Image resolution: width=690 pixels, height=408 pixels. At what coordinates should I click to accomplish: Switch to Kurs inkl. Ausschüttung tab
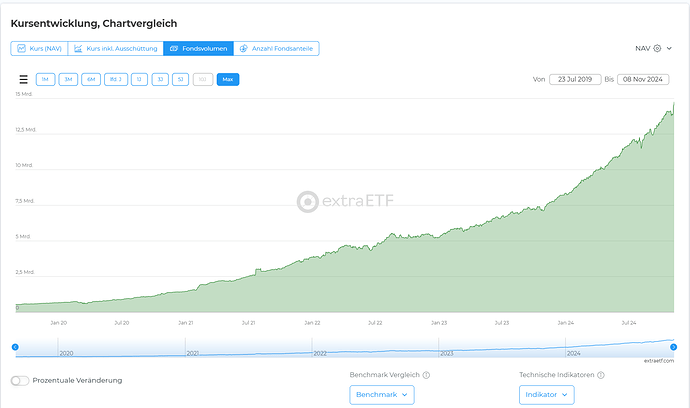tap(115, 48)
